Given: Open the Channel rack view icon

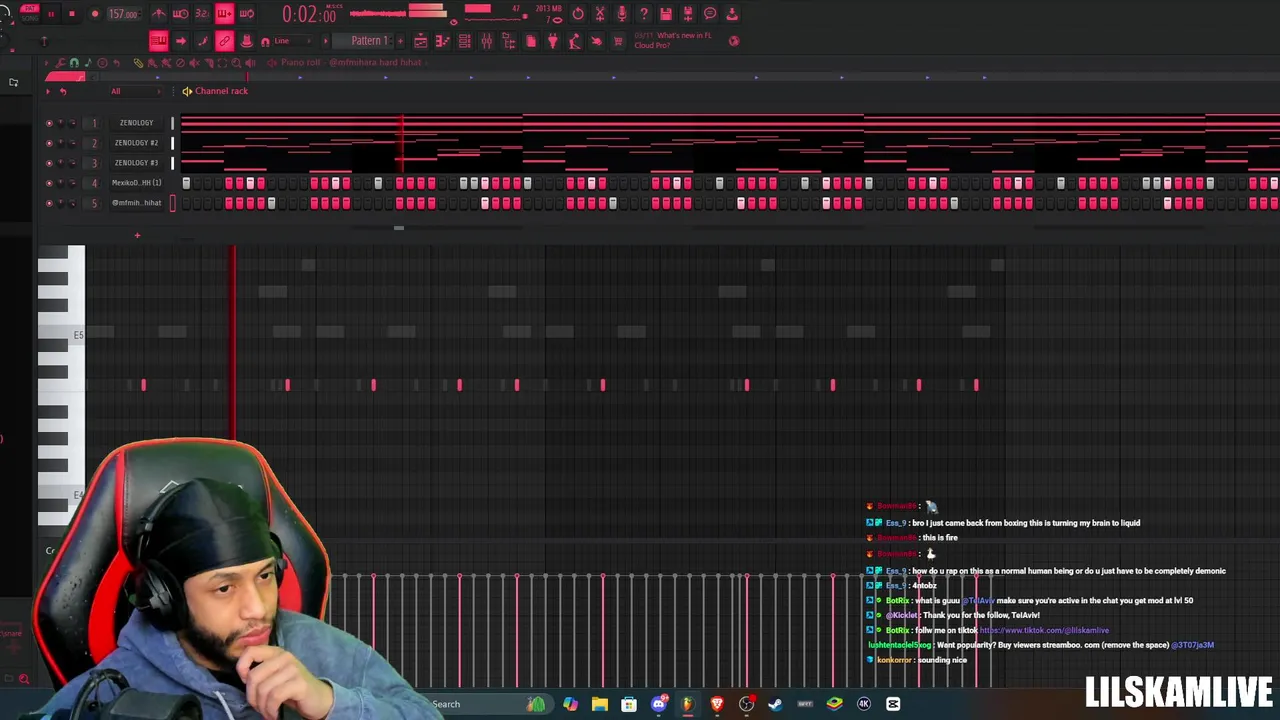Looking at the screenshot, I should [464, 41].
